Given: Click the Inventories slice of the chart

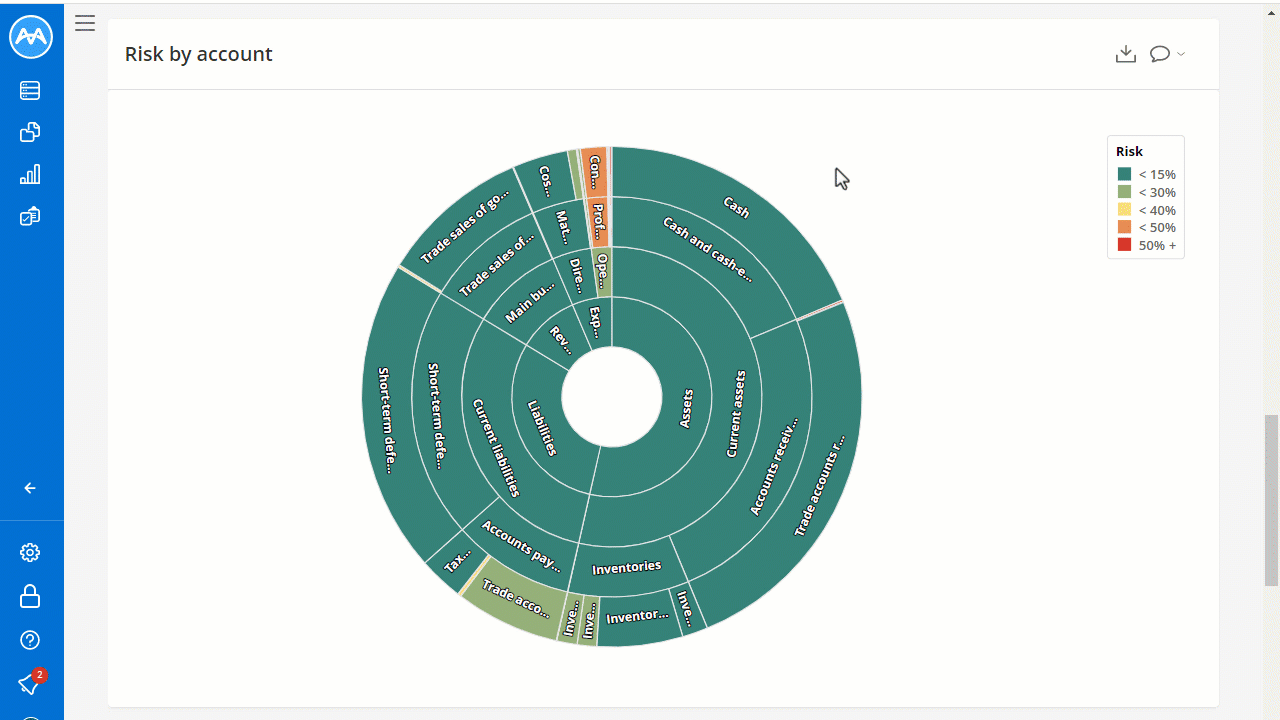Looking at the screenshot, I should [x=626, y=566].
